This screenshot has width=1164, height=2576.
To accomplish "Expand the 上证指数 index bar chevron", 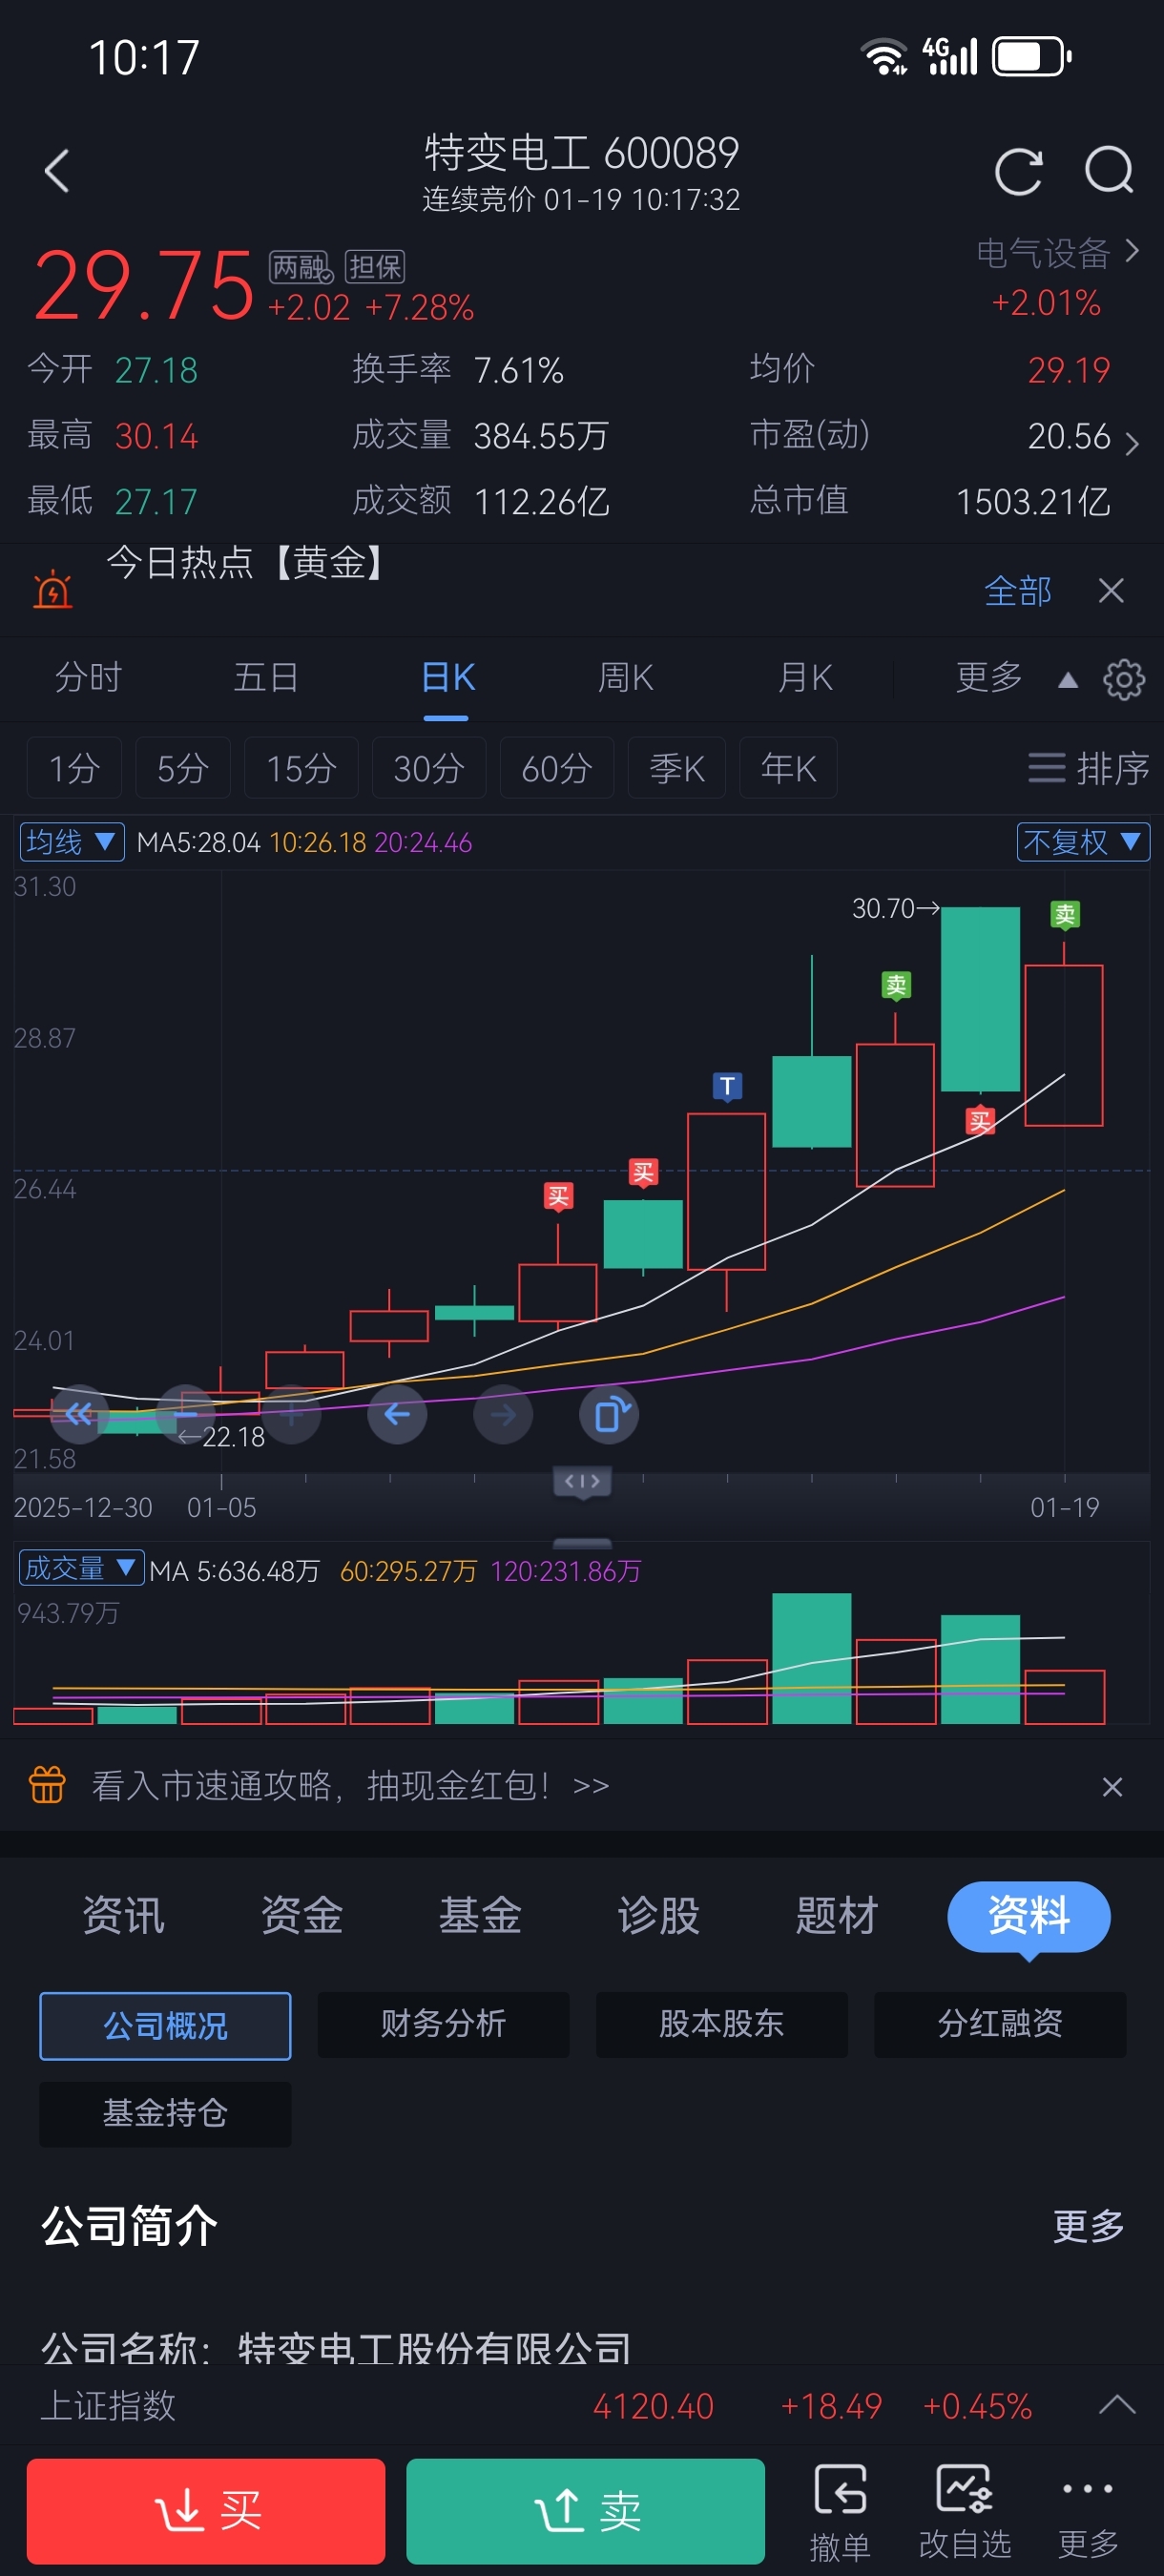I will click(1117, 2405).
